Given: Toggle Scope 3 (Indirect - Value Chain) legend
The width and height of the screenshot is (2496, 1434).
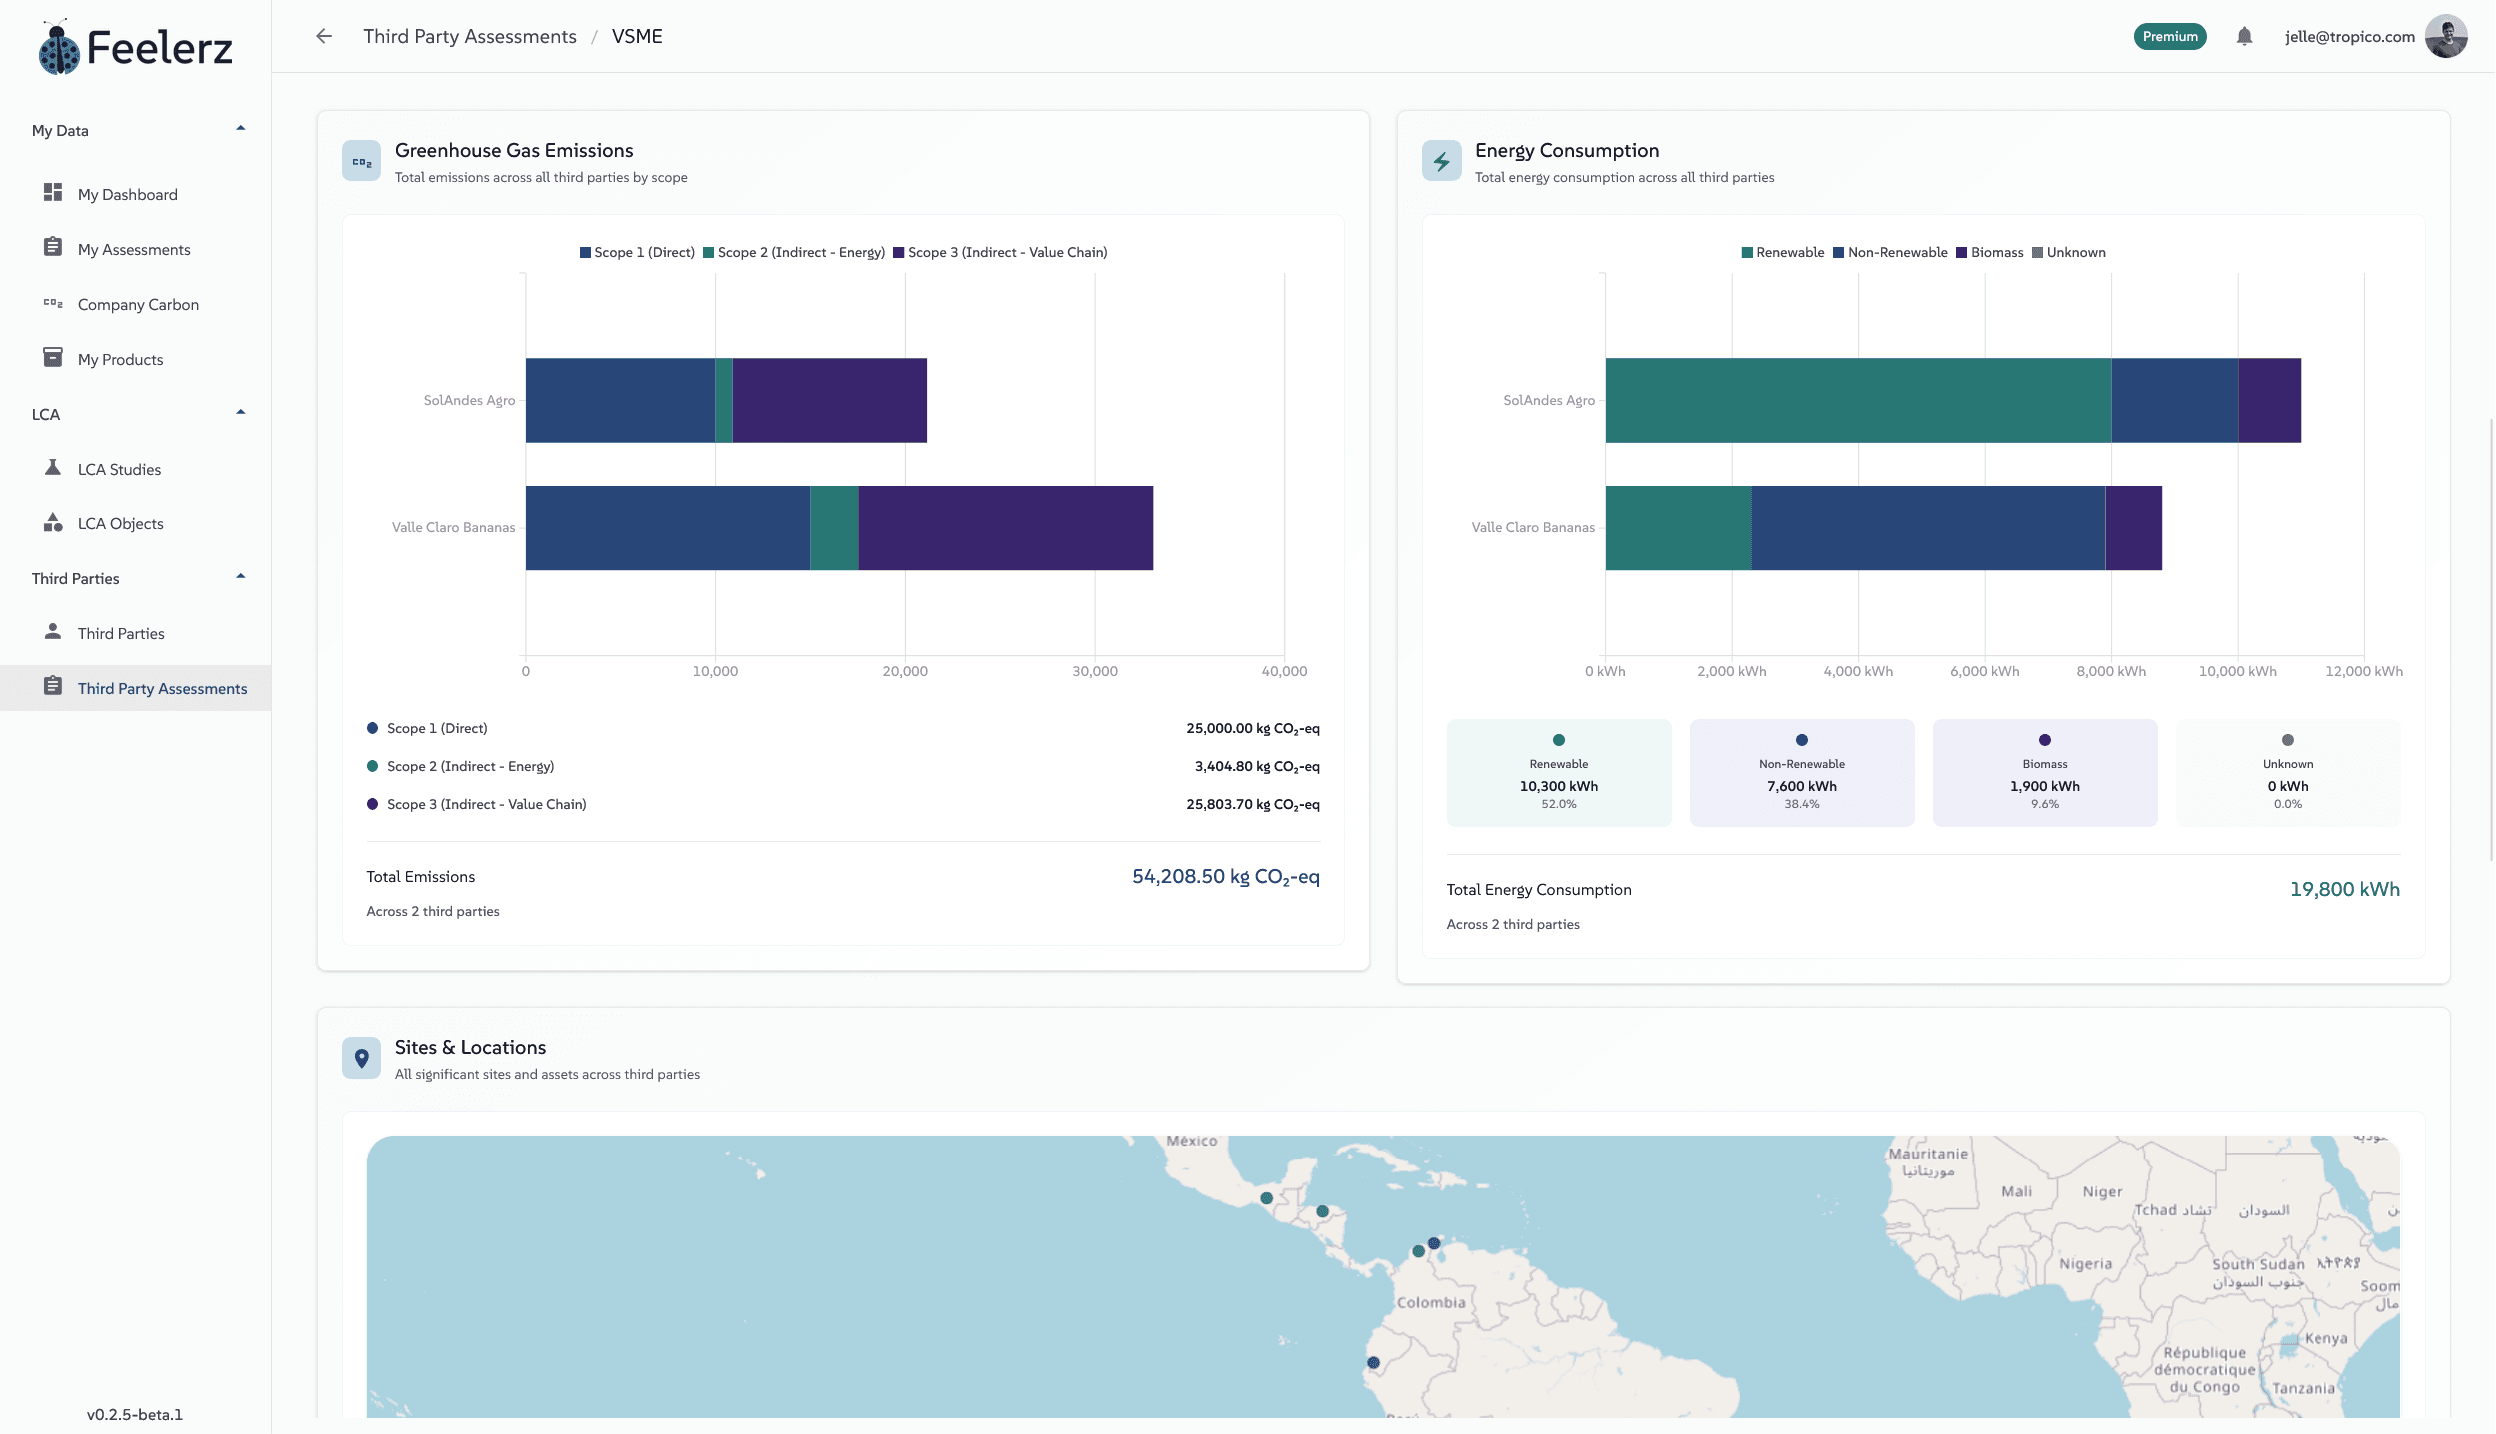Looking at the screenshot, I should tap(1000, 252).
